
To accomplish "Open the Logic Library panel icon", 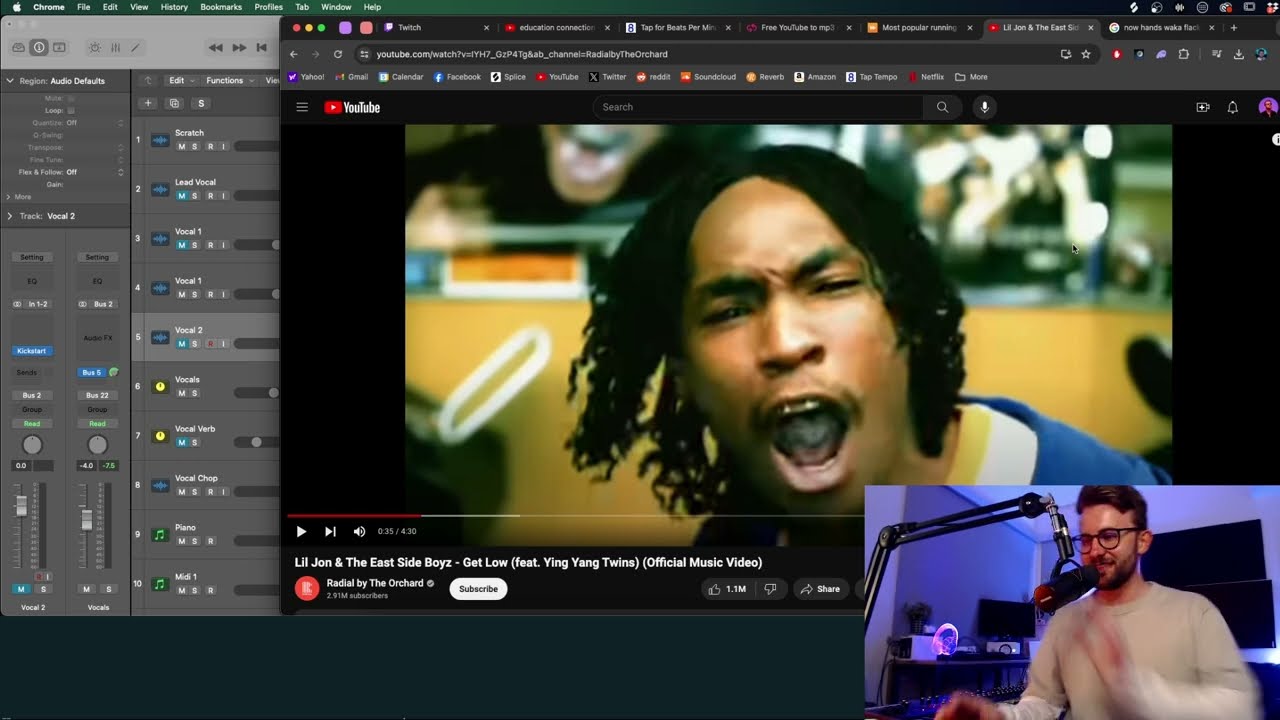I will click(x=18, y=47).
